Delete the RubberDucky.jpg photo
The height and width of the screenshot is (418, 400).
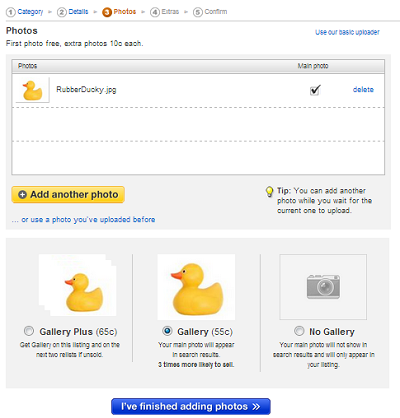click(x=363, y=89)
